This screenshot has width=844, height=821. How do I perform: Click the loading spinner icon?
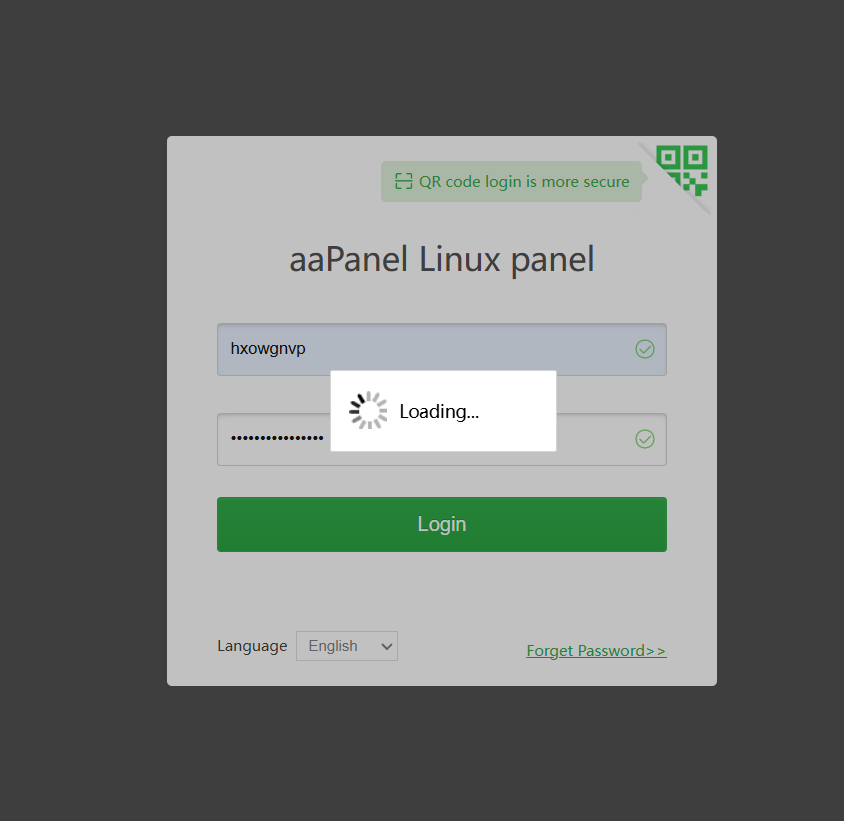368,411
